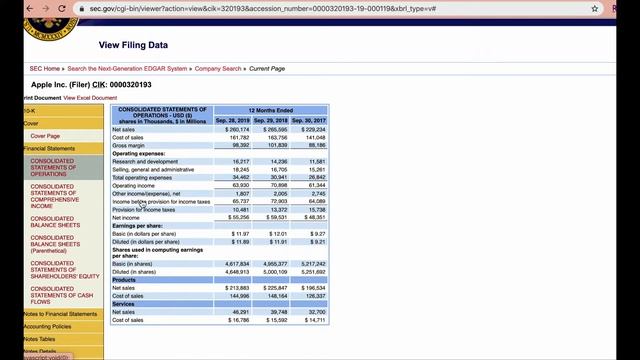Click Basic (in dollars per share) label
The width and height of the screenshot is (640, 360).
(144, 234)
